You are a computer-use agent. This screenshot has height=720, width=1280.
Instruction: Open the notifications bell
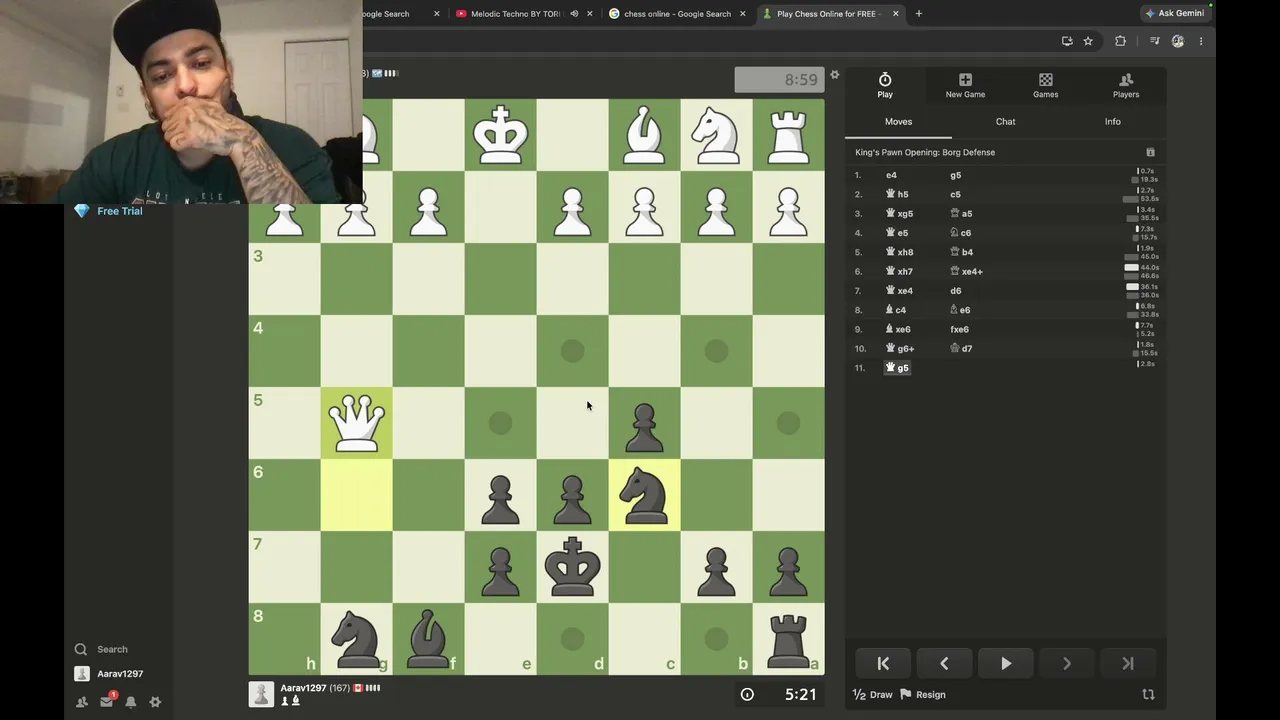coord(130,702)
